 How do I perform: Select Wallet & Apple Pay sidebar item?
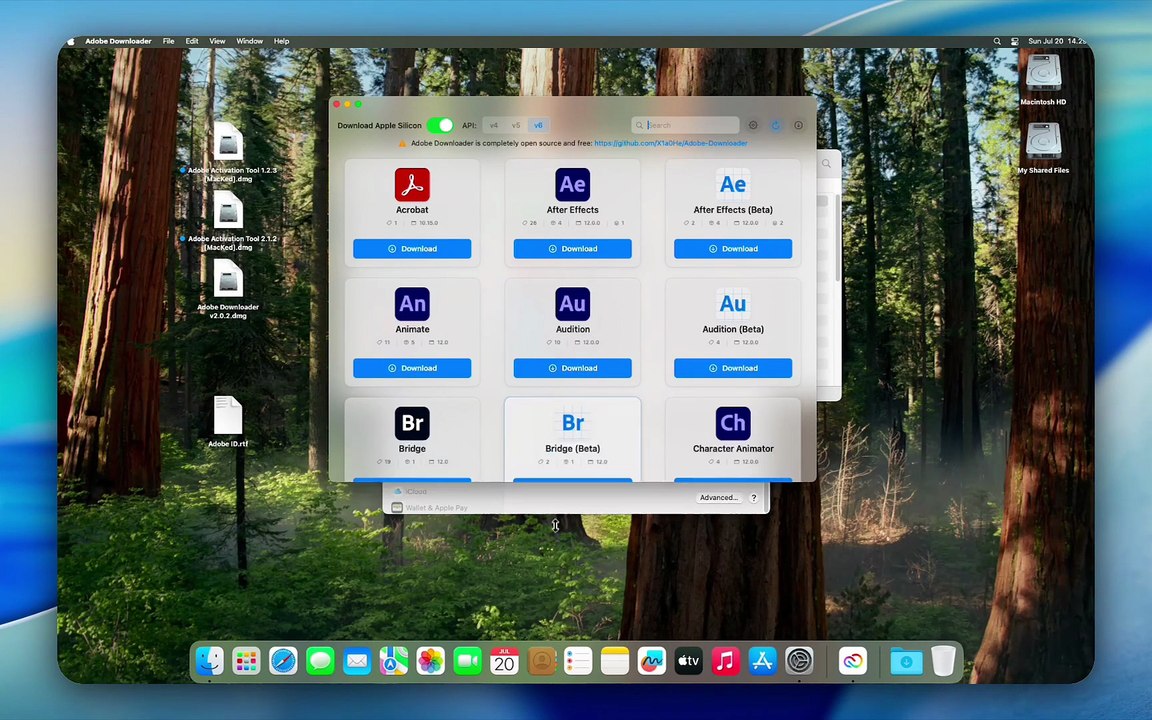click(430, 508)
